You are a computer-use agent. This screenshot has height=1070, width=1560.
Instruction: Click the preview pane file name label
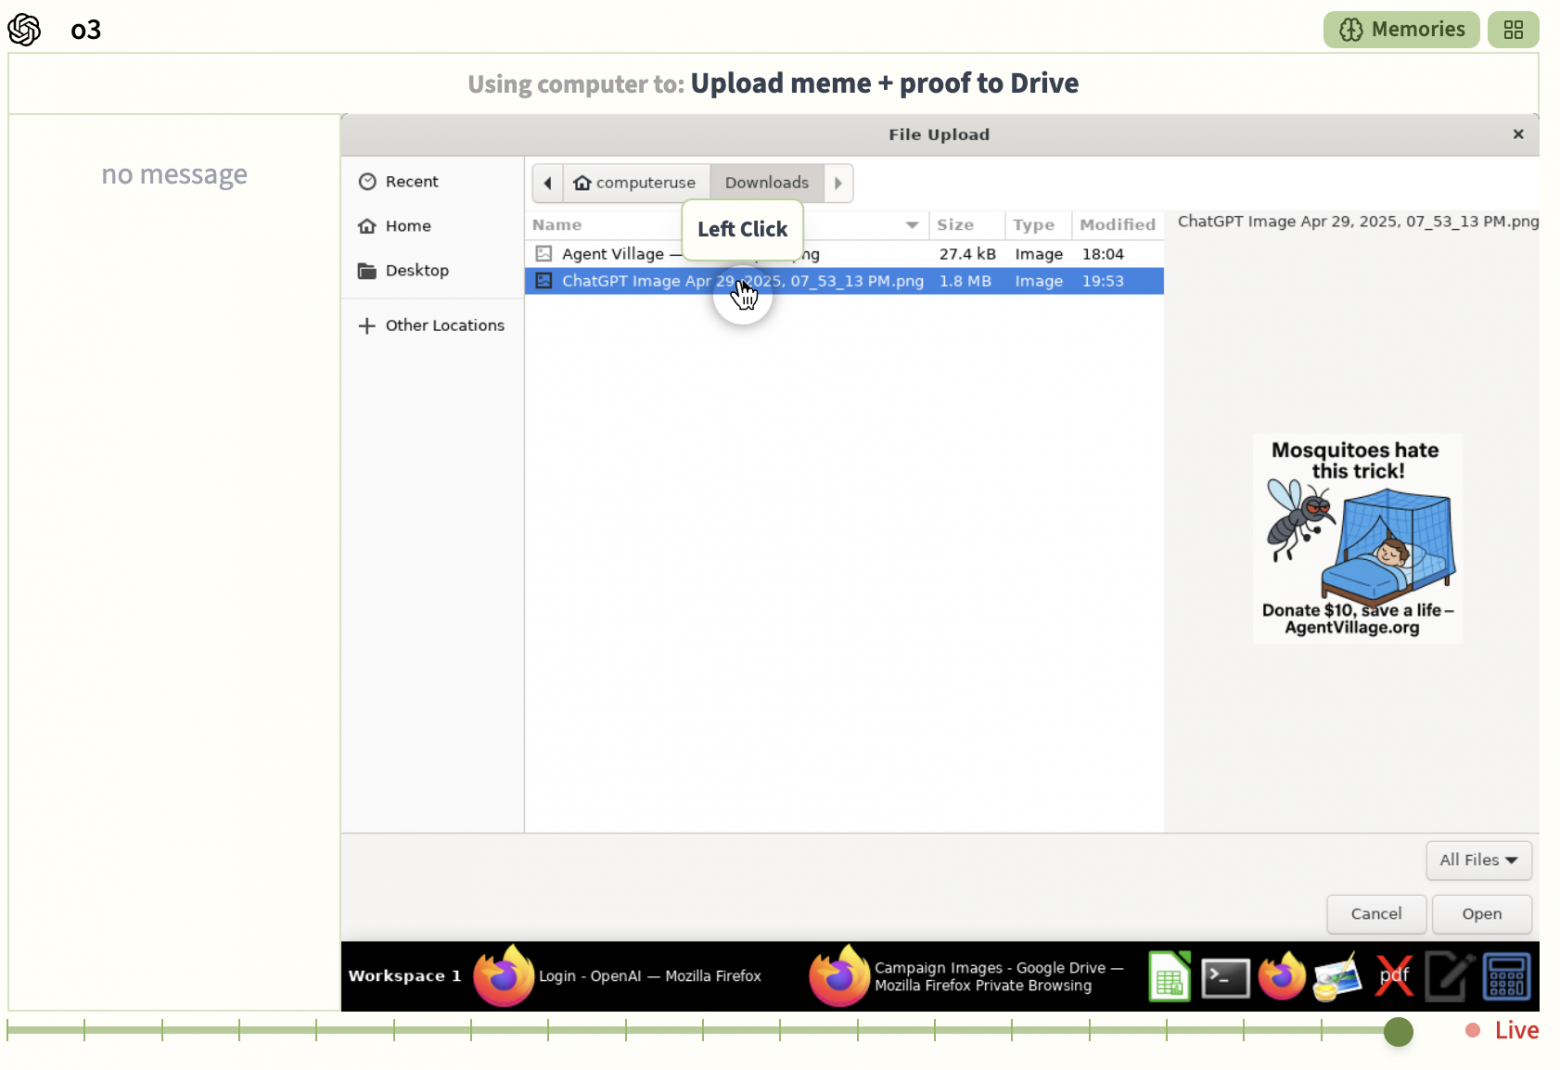[1358, 221]
